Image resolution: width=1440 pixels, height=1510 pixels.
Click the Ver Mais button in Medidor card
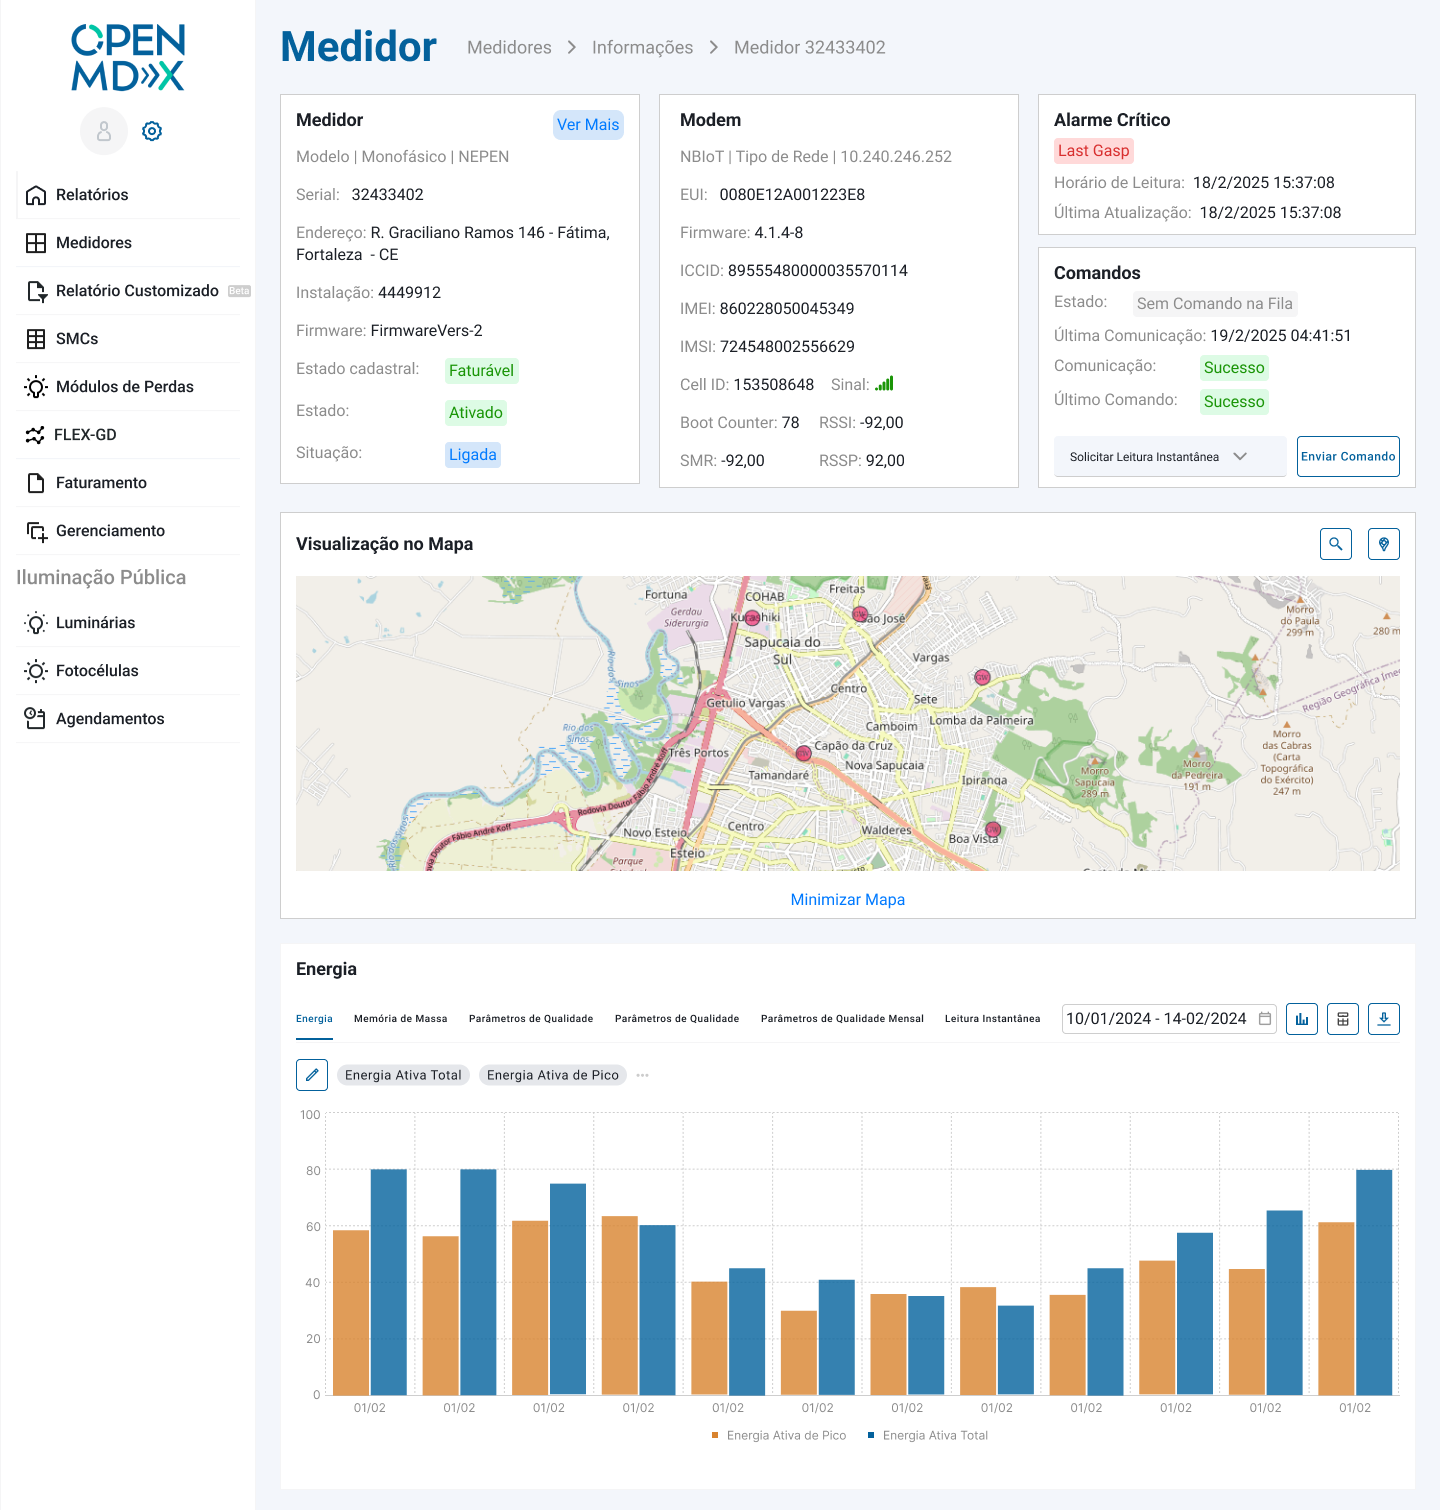[x=588, y=125]
